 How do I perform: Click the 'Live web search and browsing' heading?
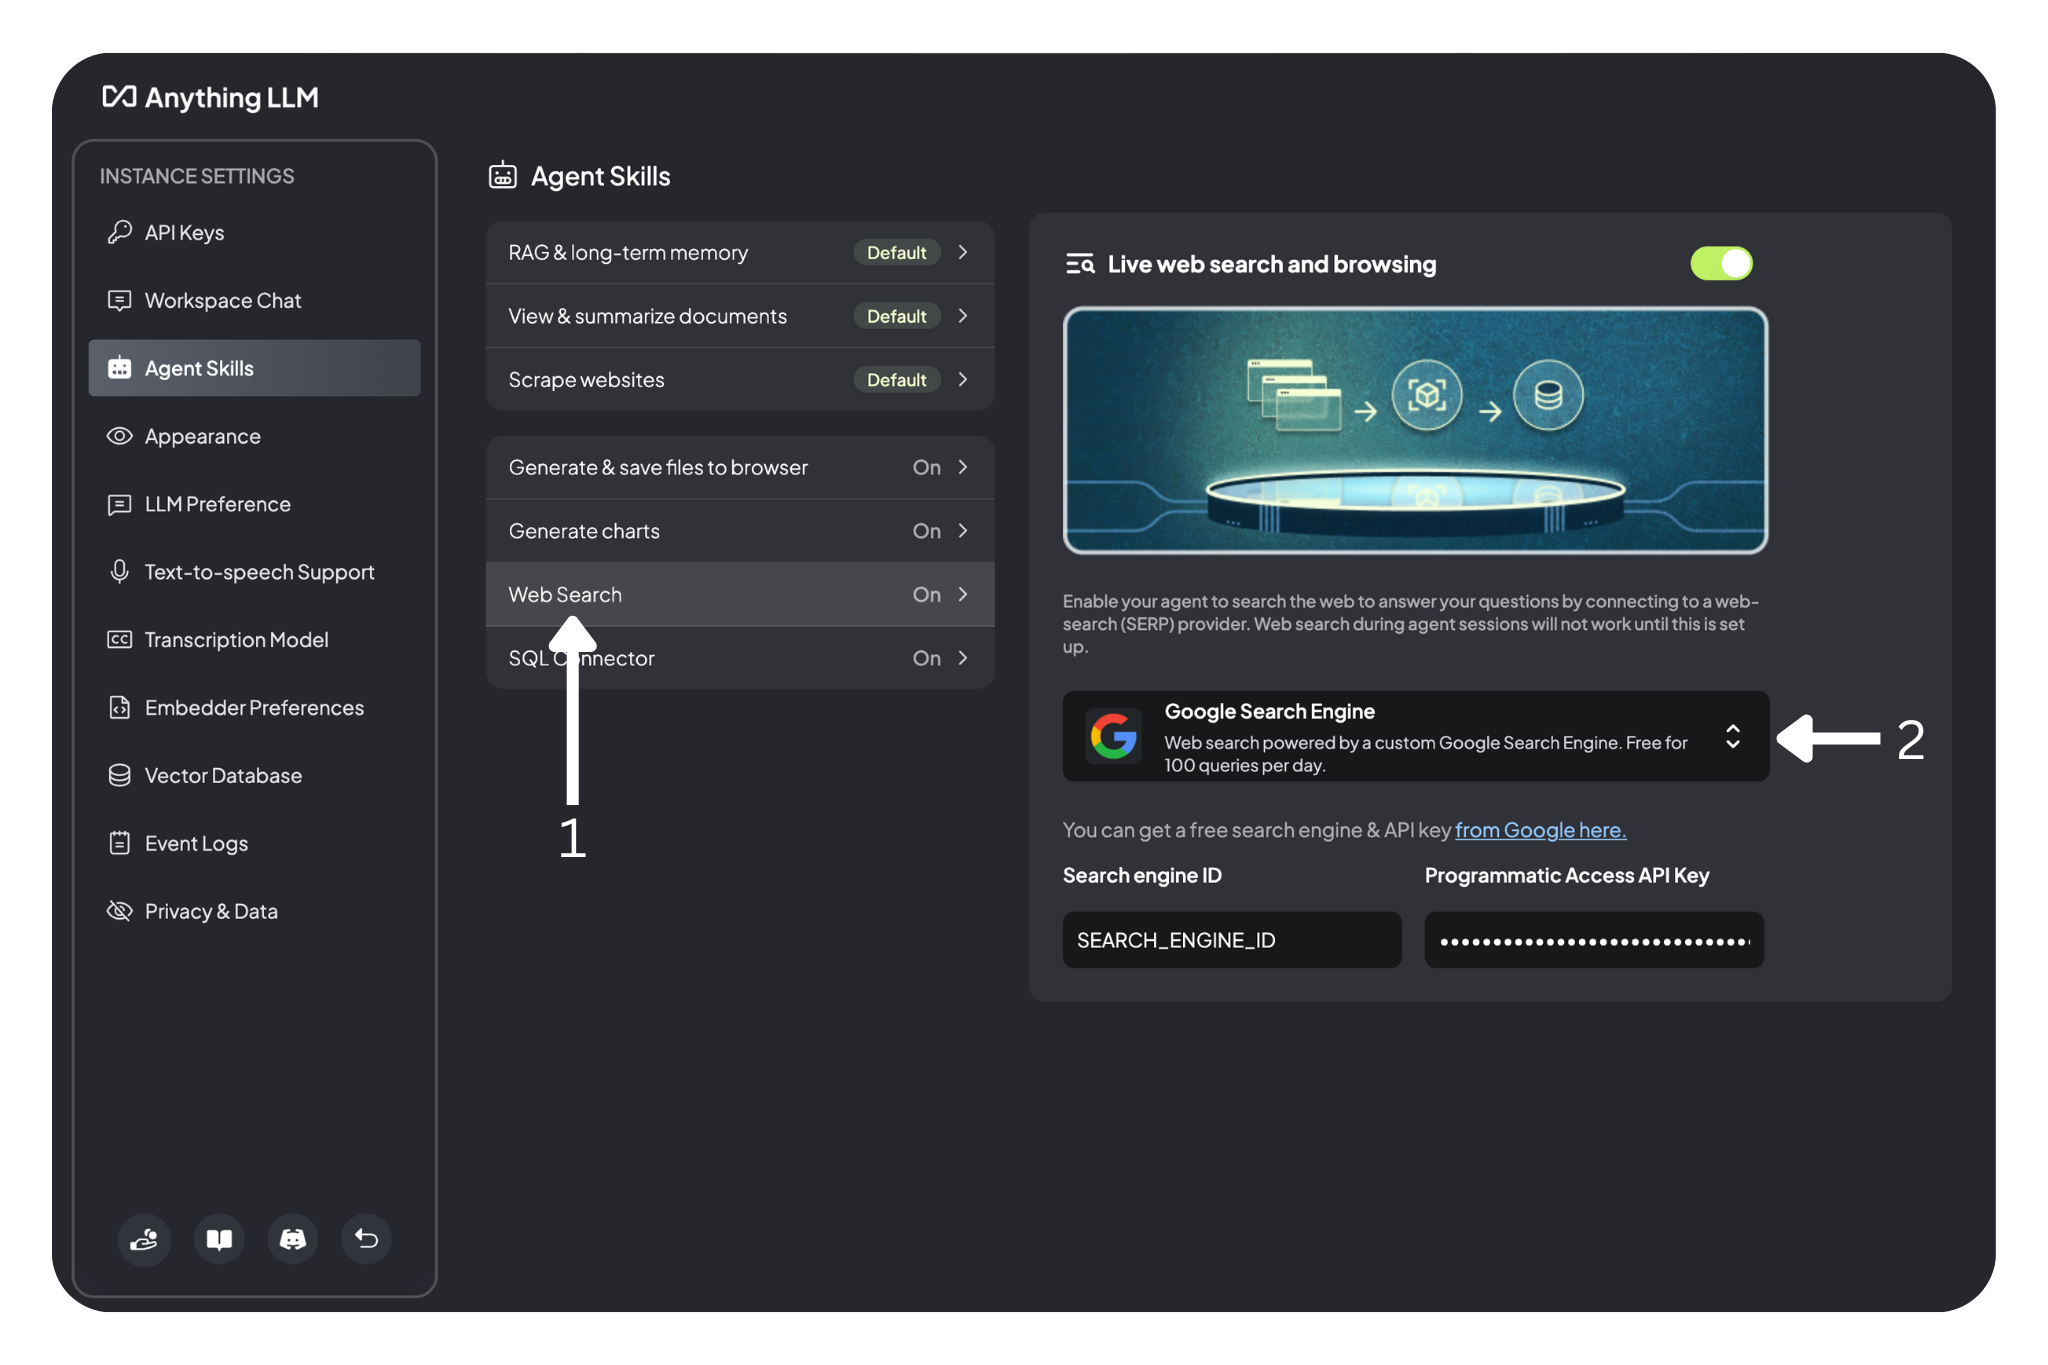tap(1272, 264)
